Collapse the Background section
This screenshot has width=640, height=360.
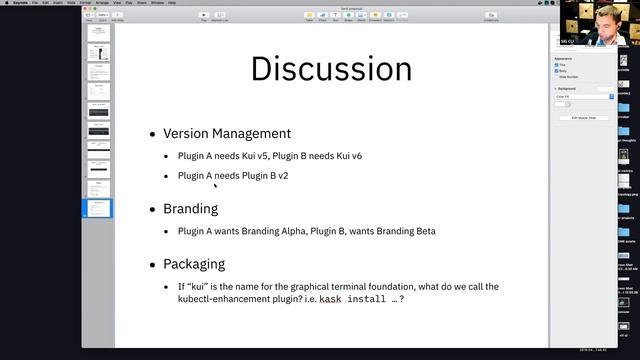(x=556, y=89)
